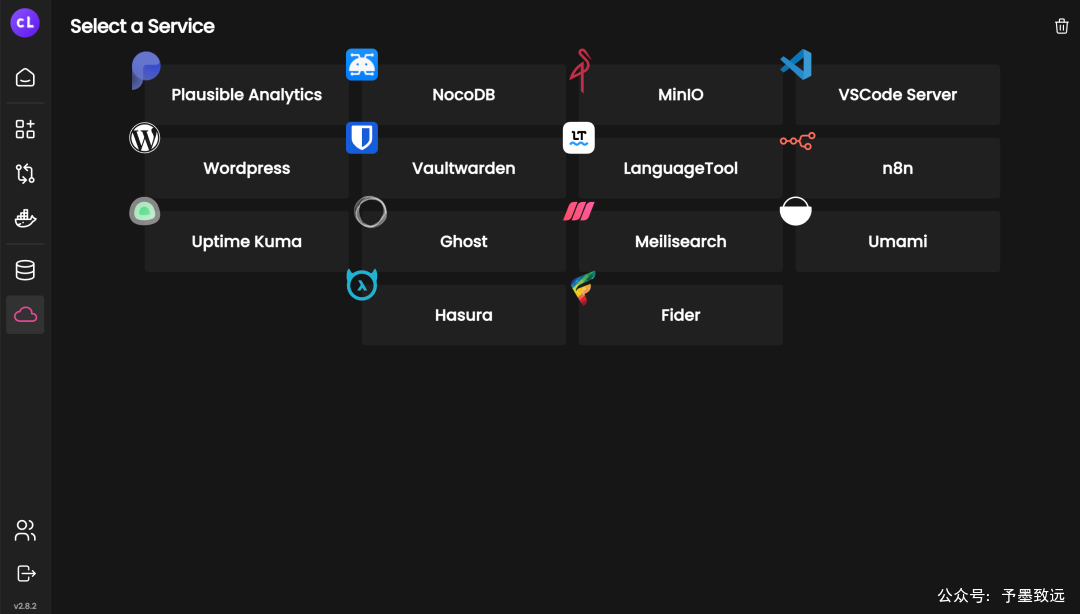Open applications via the grid-plus sidebar icon
This screenshot has height=614, width=1080.
click(25, 129)
